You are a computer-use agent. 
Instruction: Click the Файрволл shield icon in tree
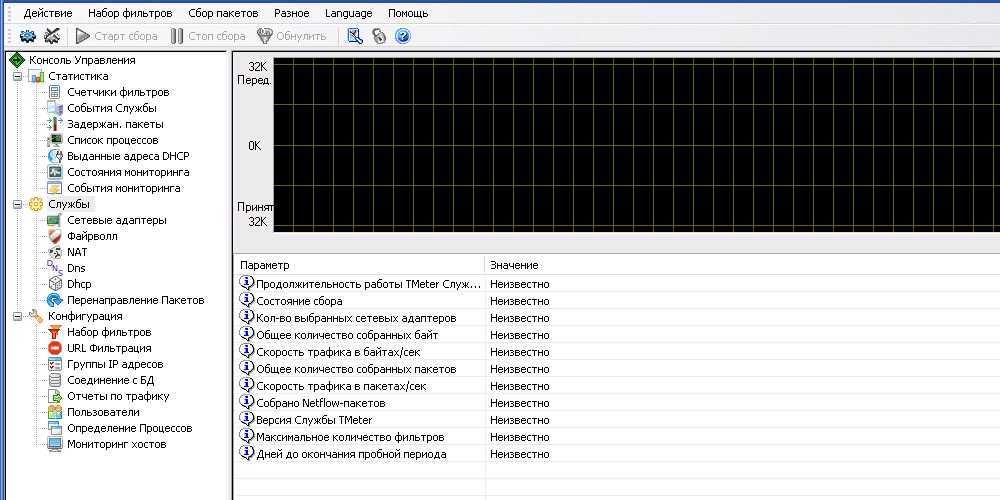pyautogui.click(x=56, y=236)
